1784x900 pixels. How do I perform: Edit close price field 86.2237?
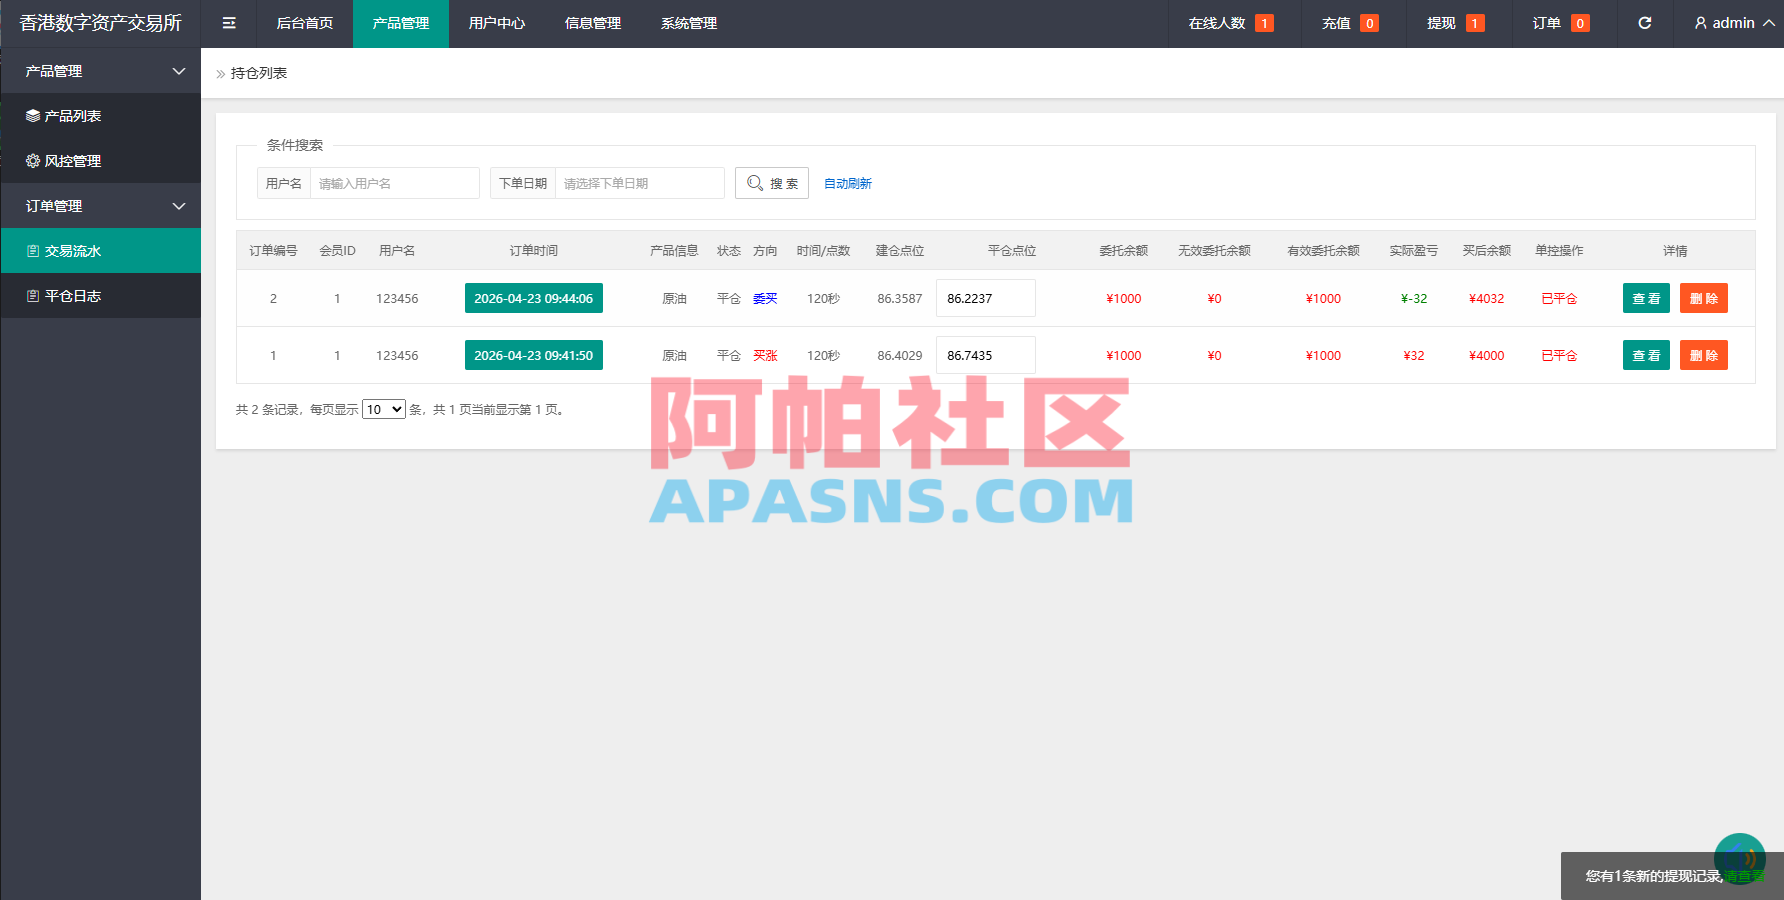click(x=986, y=298)
